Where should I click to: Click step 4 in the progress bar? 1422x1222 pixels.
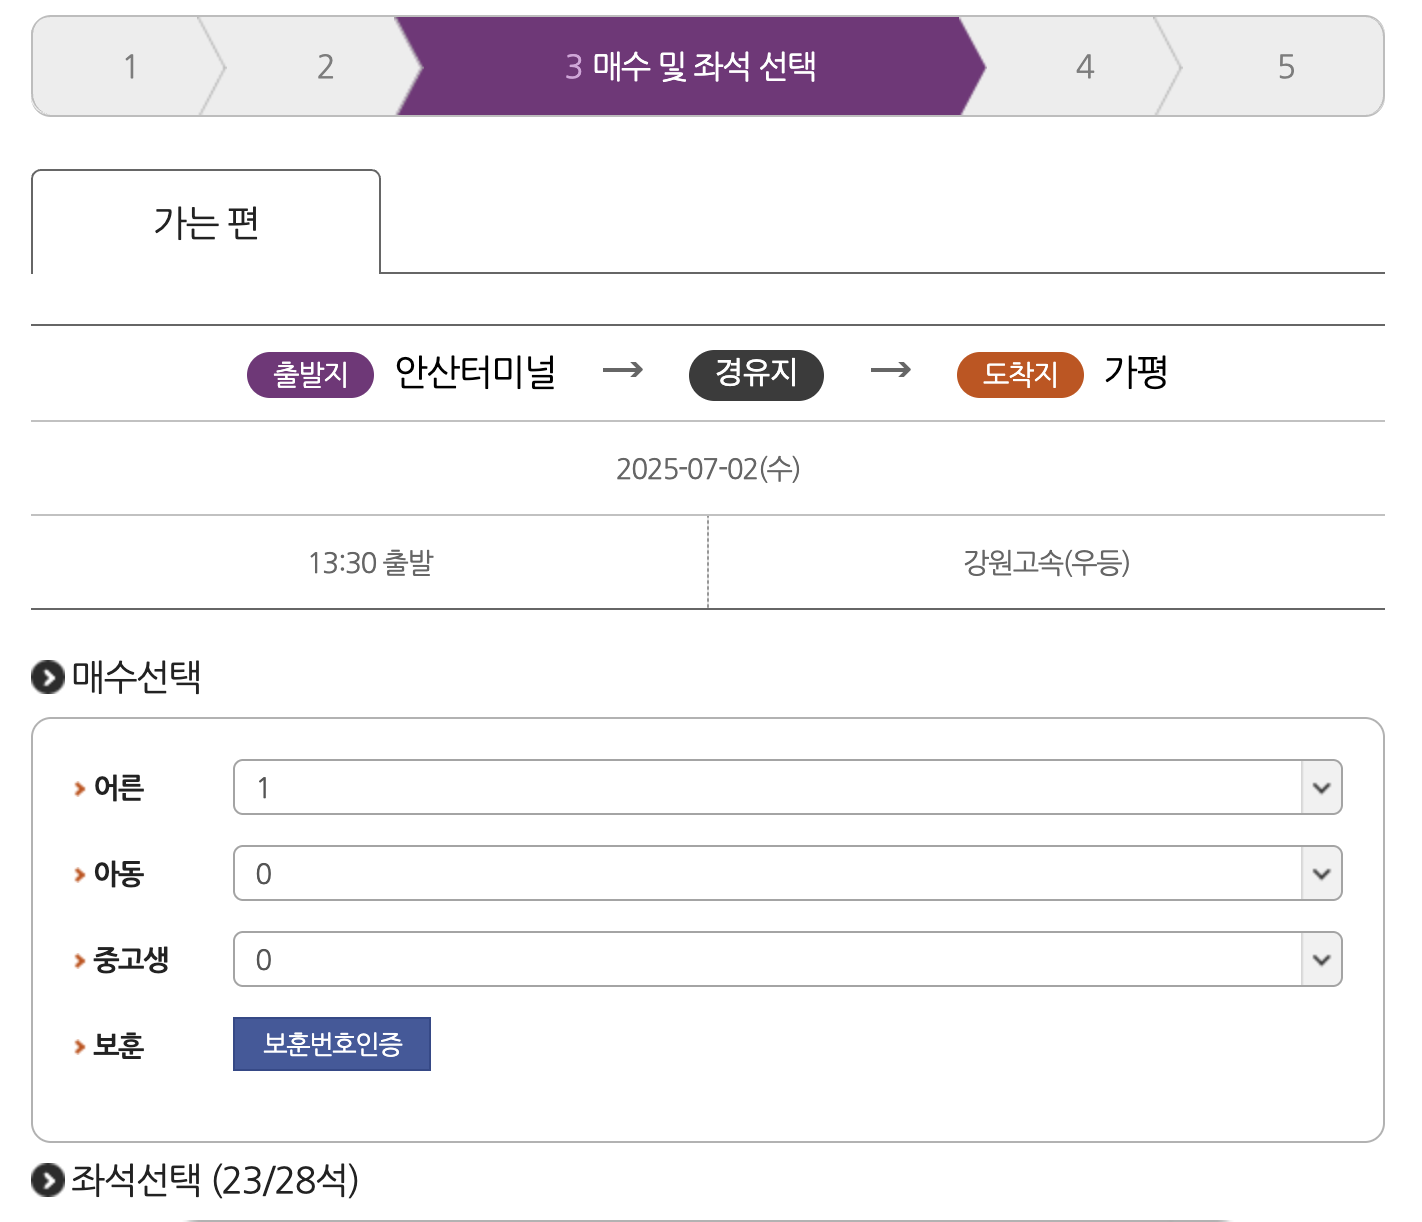(1085, 66)
